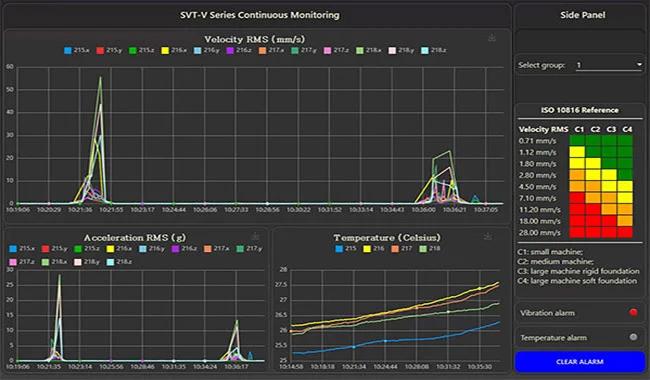This screenshot has height=380, width=650.
Task: Toggle sensor 217 in Temperature legend
Action: [402, 249]
